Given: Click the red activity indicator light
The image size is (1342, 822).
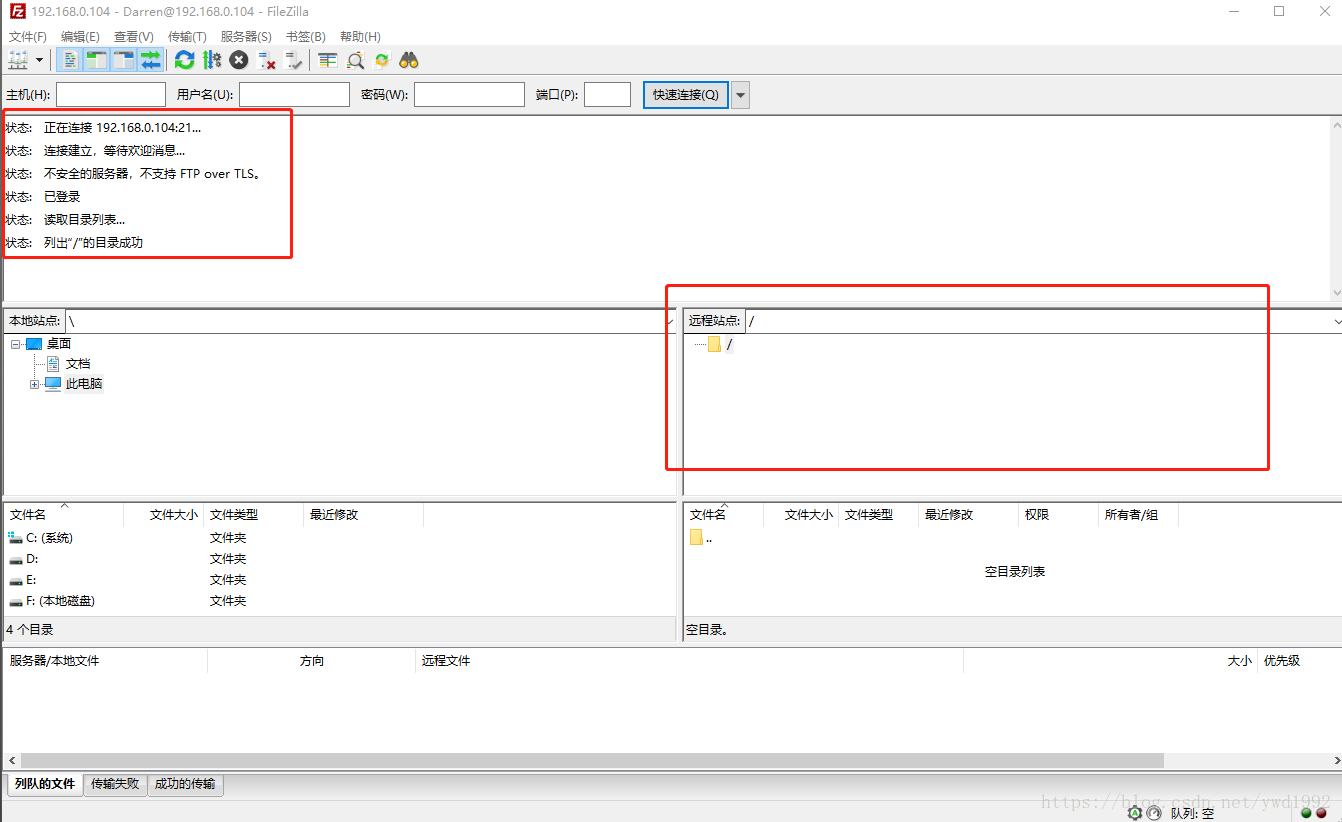Looking at the screenshot, I should tap(1322, 813).
